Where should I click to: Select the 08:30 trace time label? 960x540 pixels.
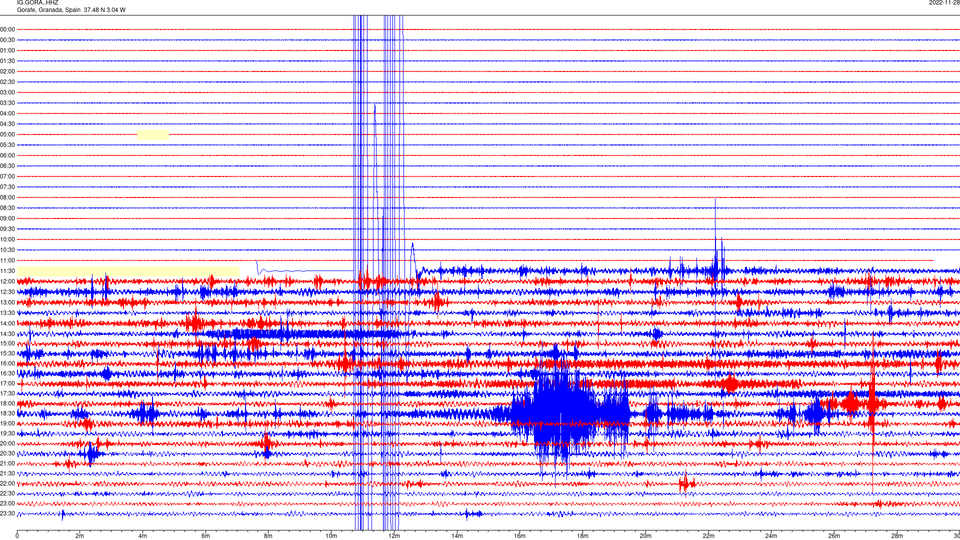pyautogui.click(x=7, y=208)
